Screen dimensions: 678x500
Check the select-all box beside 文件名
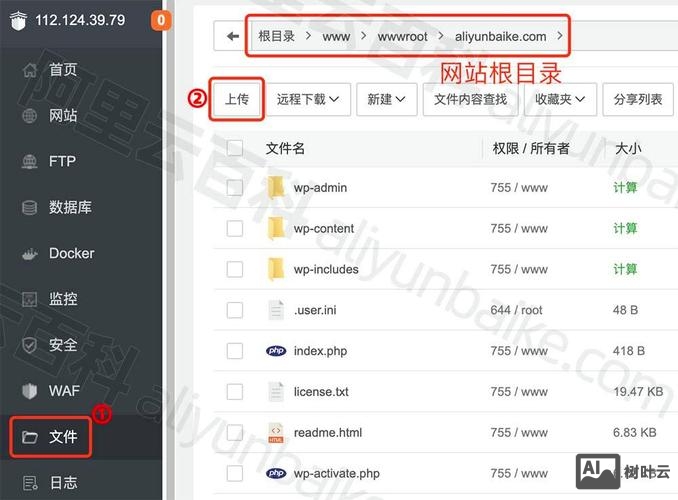(235, 148)
